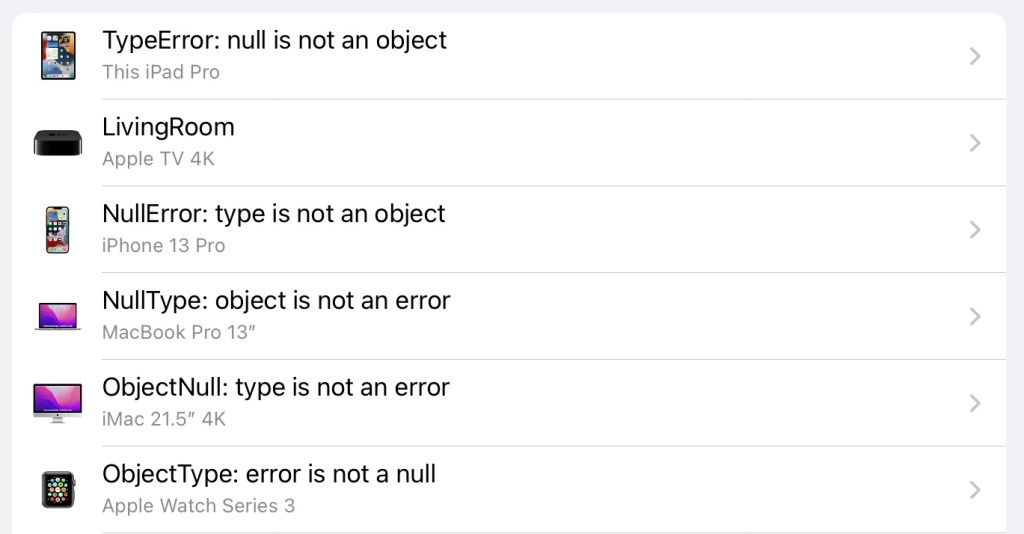Click the iPad Pro device icon
1024x534 pixels.
[58, 56]
